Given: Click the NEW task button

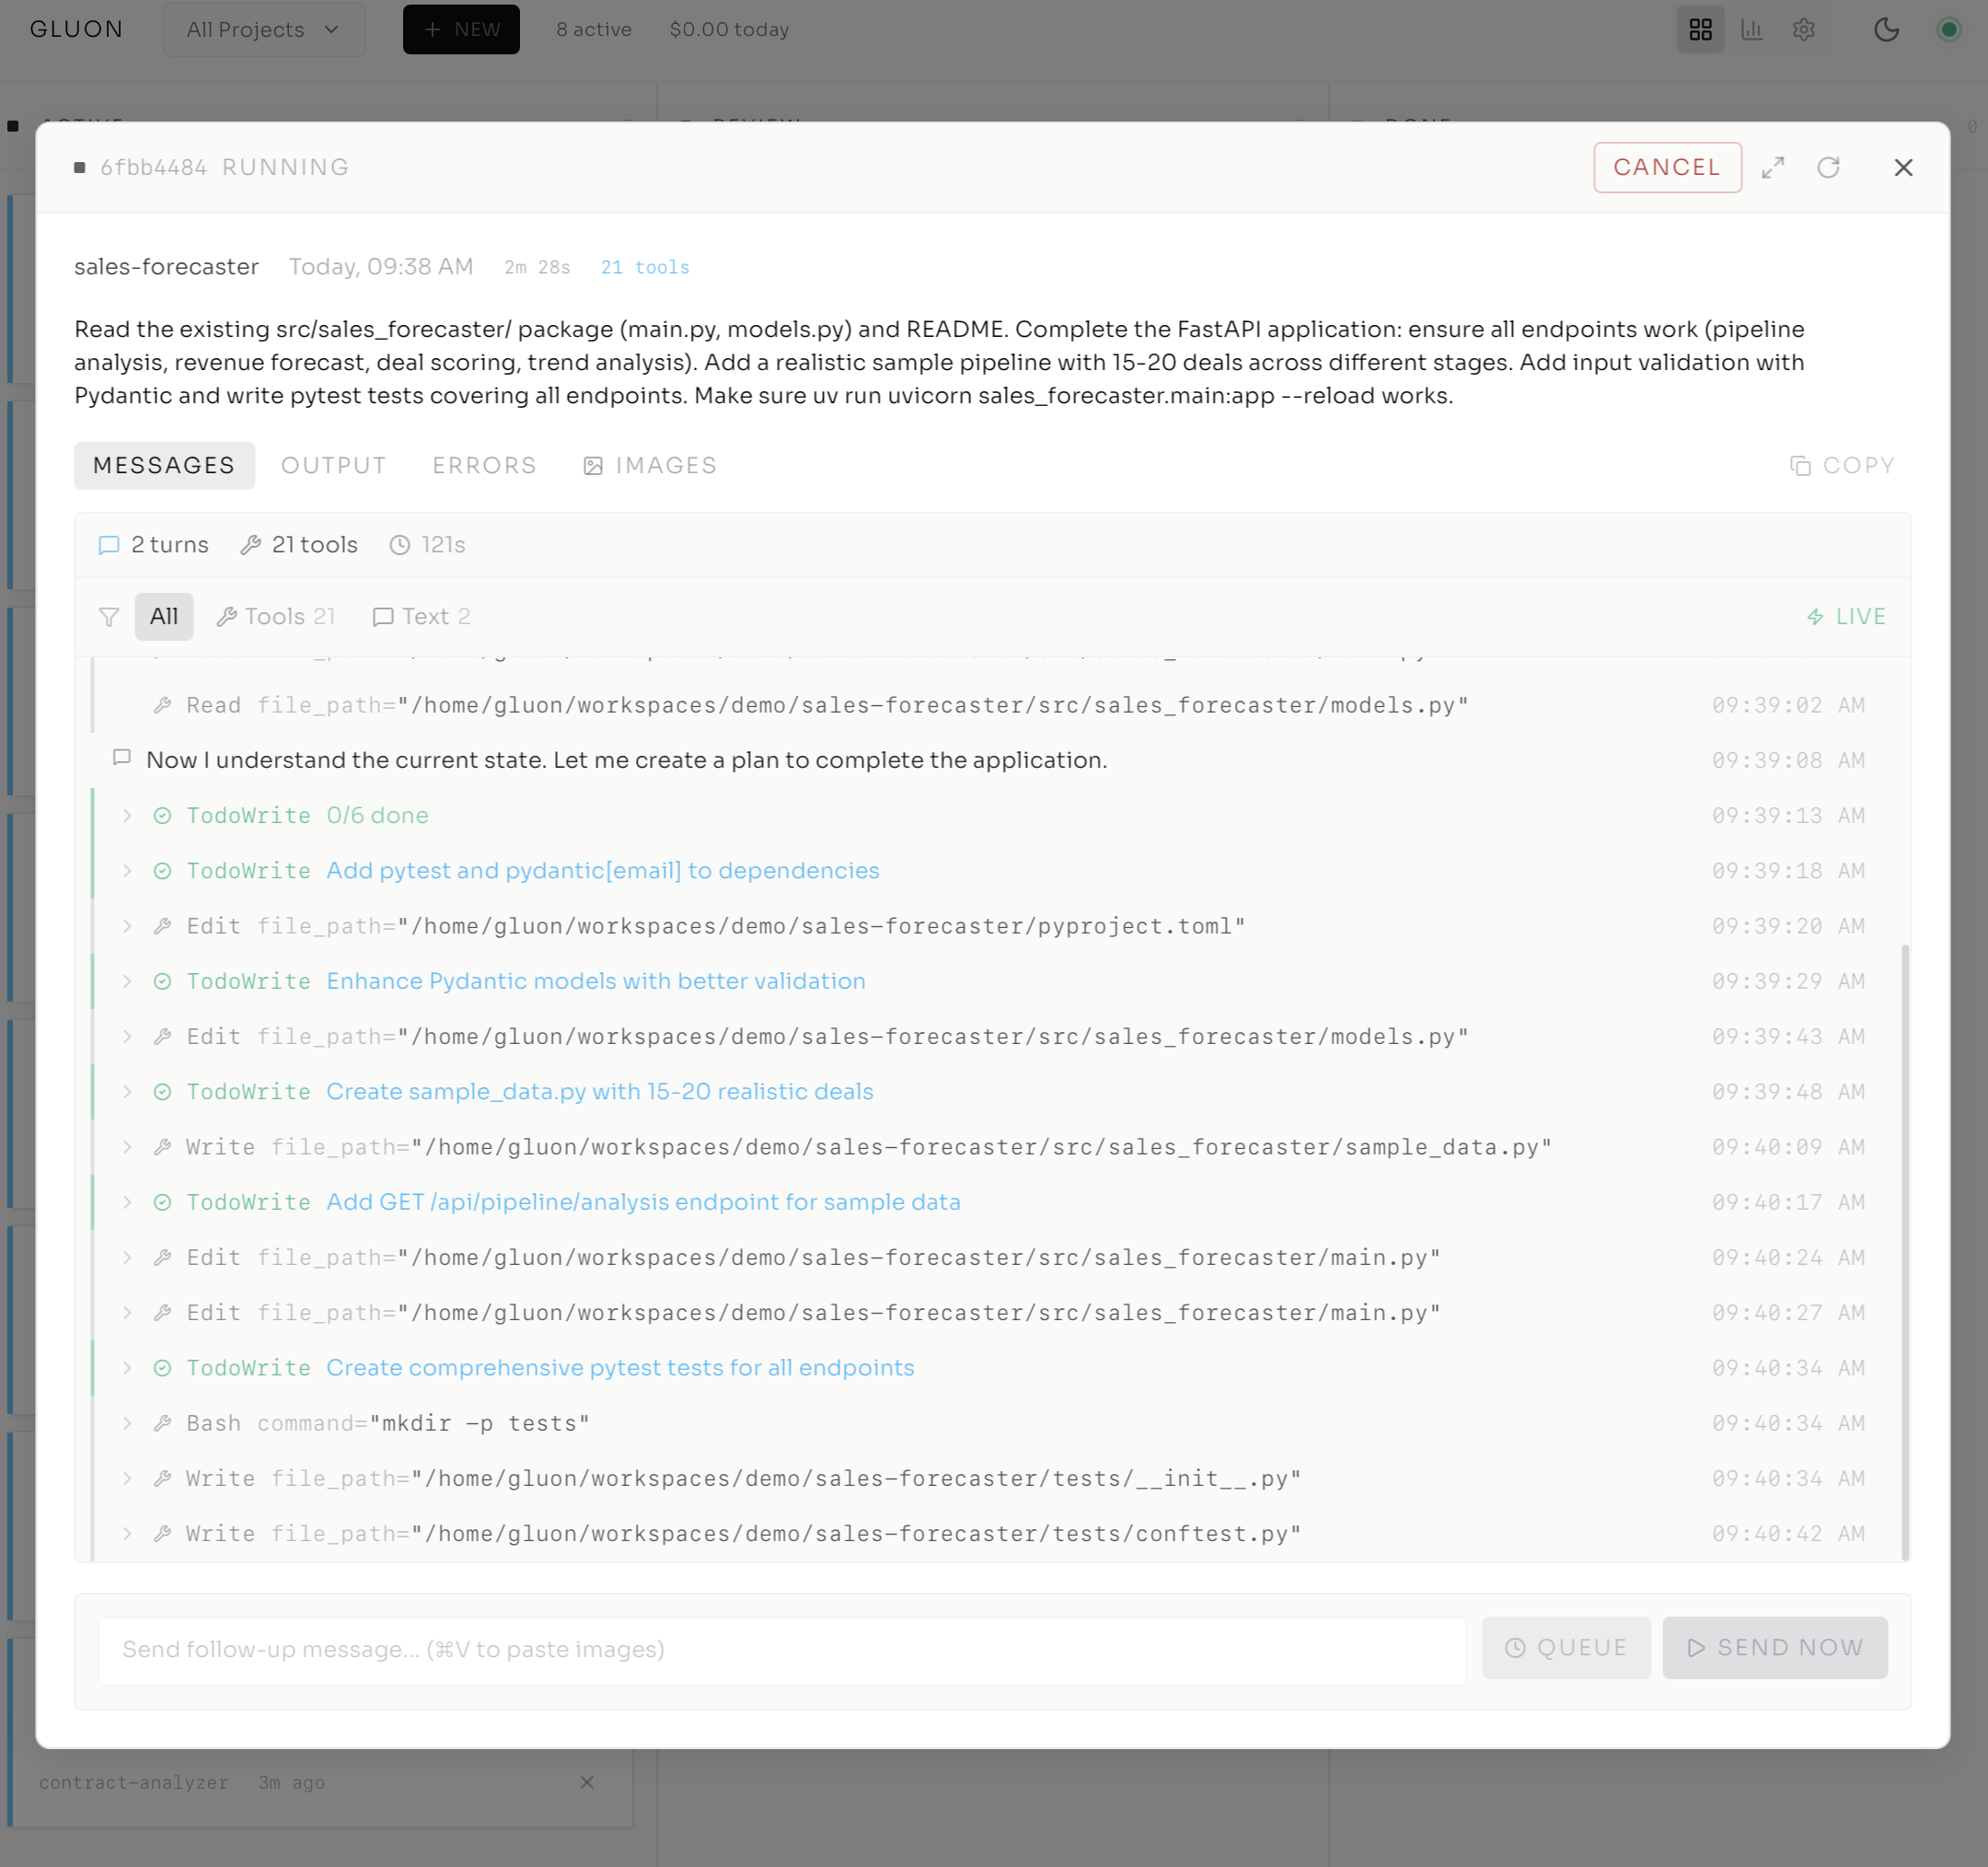Looking at the screenshot, I should click(461, 30).
